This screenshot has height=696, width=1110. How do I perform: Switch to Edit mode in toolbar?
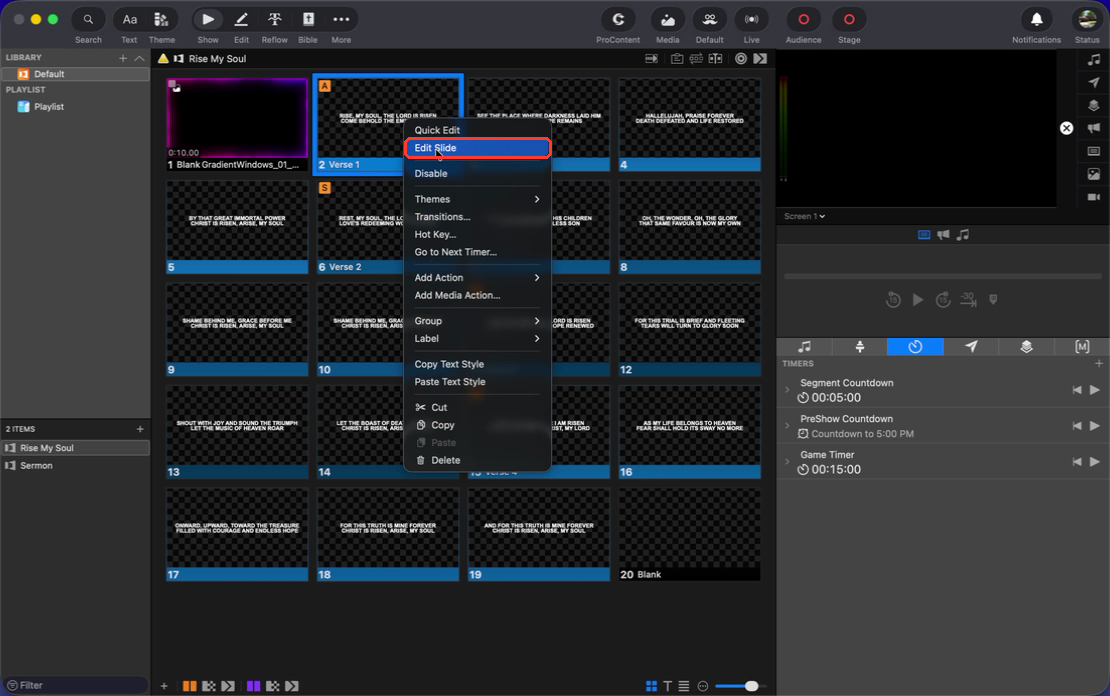(x=241, y=20)
